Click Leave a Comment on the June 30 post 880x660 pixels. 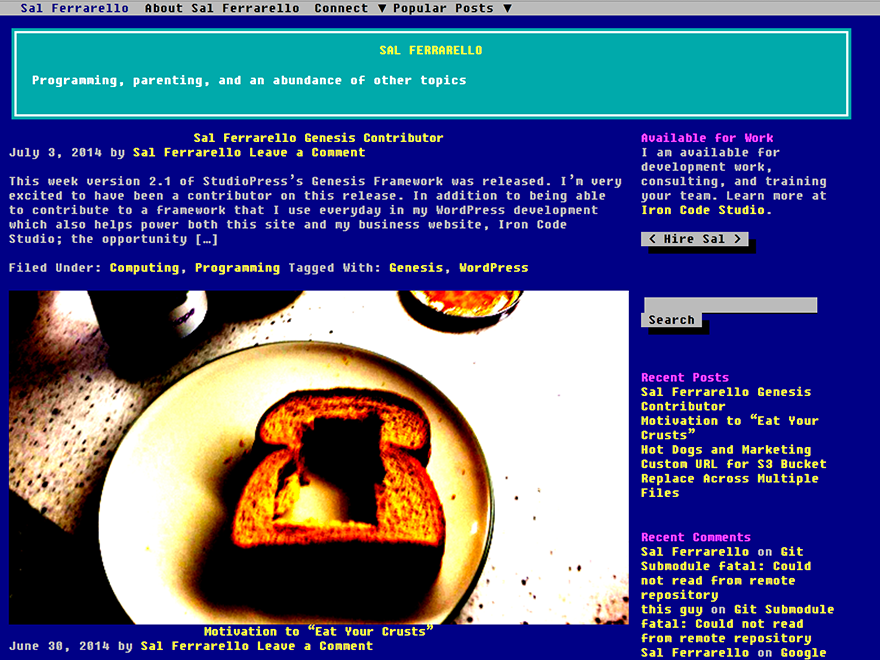pyautogui.click(x=315, y=646)
